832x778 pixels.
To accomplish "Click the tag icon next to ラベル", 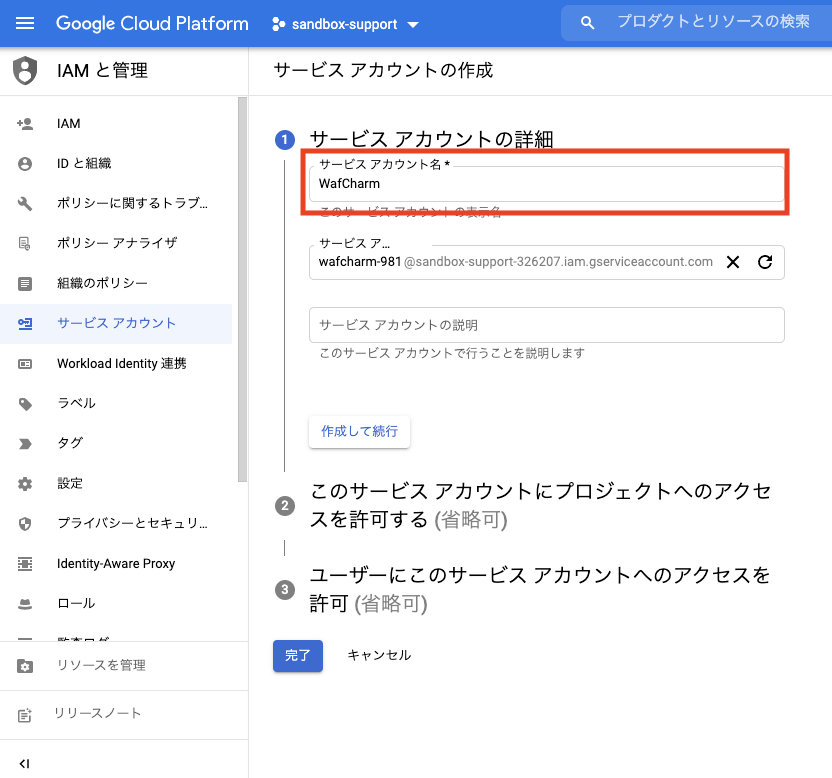I will click(x=25, y=404).
